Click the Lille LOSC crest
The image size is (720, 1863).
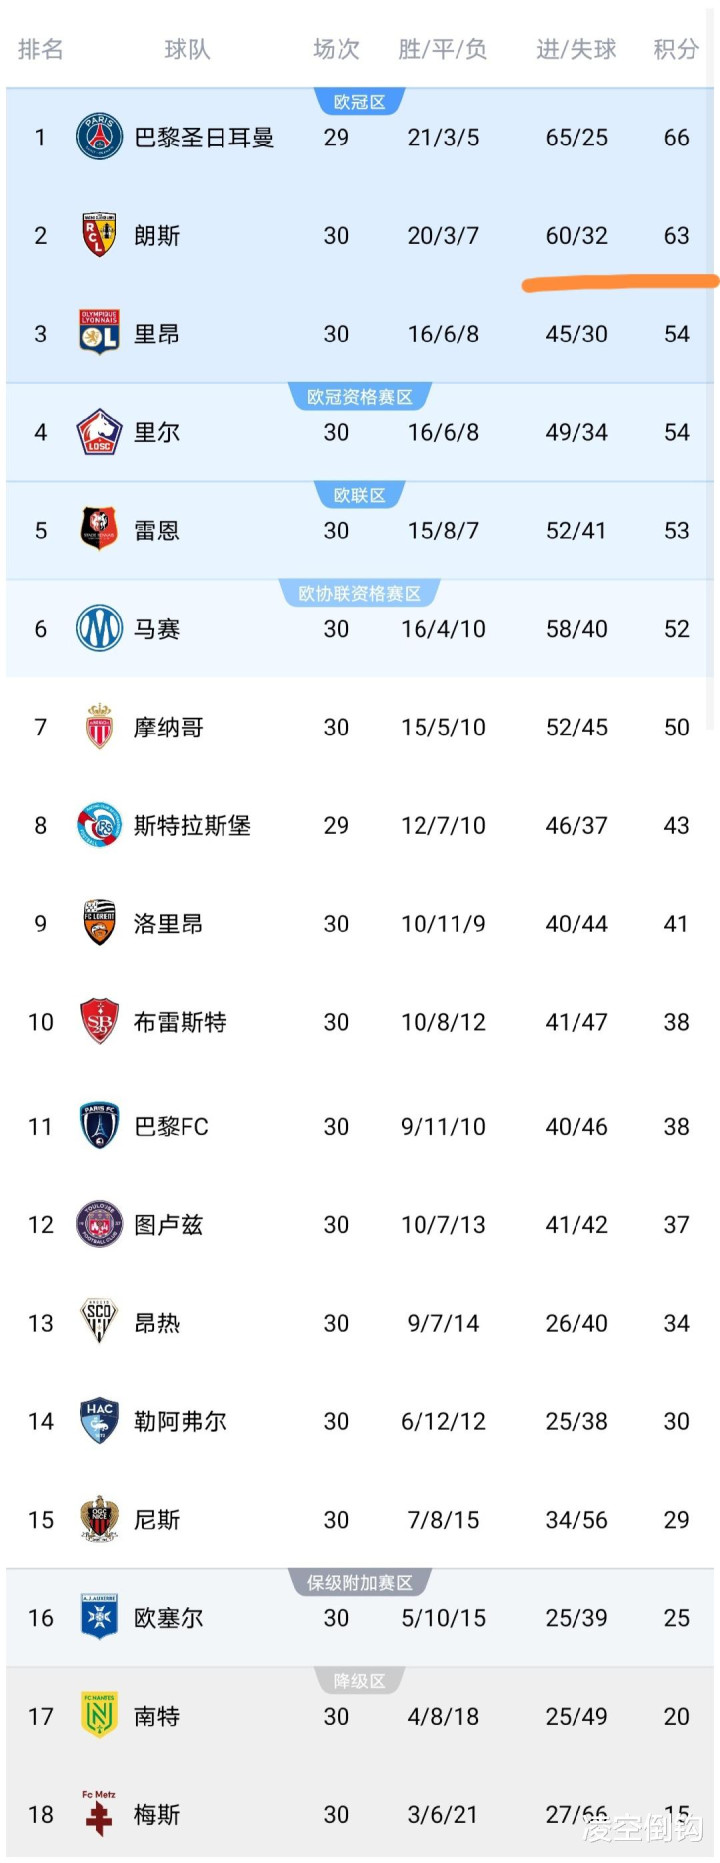[x=99, y=432]
